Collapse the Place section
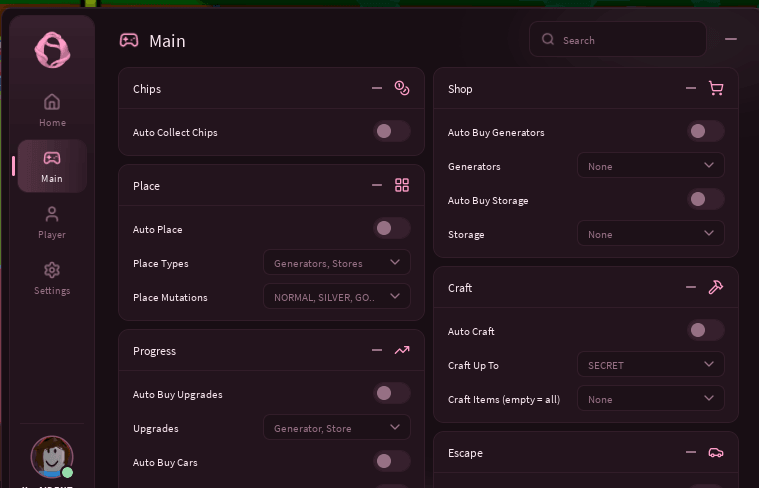Viewport: 759px width, 488px height. click(377, 185)
